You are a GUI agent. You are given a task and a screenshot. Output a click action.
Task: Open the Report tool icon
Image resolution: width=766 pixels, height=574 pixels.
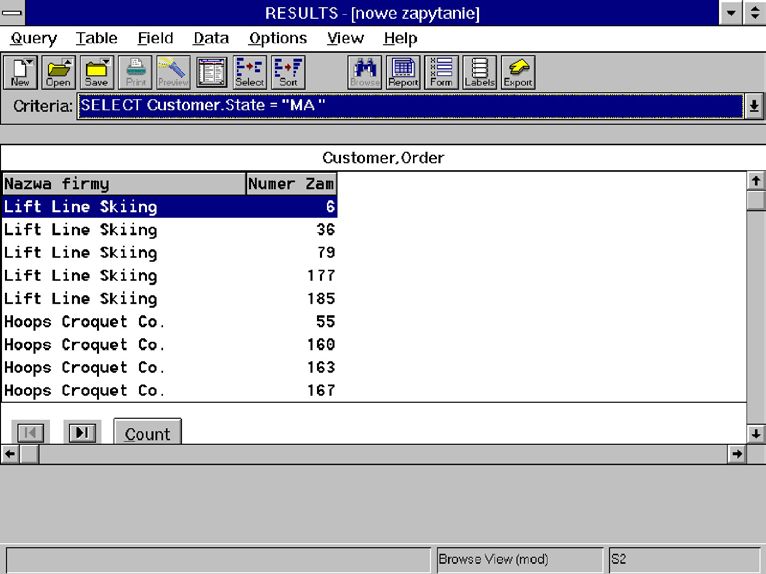pos(403,72)
